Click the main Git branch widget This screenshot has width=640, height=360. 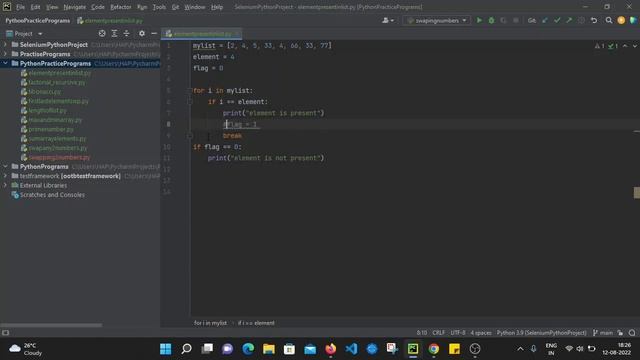tap(603, 333)
